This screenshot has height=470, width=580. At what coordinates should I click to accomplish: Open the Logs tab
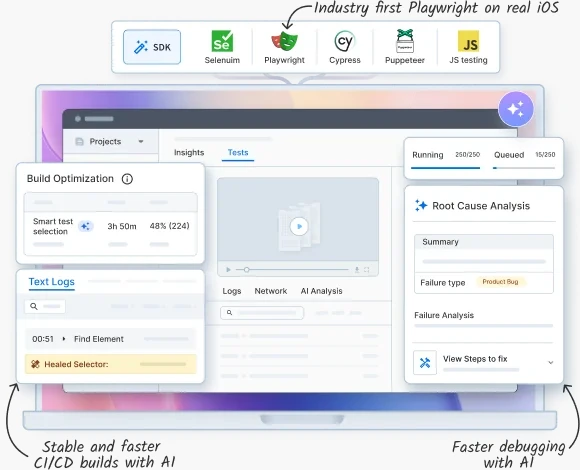(x=232, y=291)
